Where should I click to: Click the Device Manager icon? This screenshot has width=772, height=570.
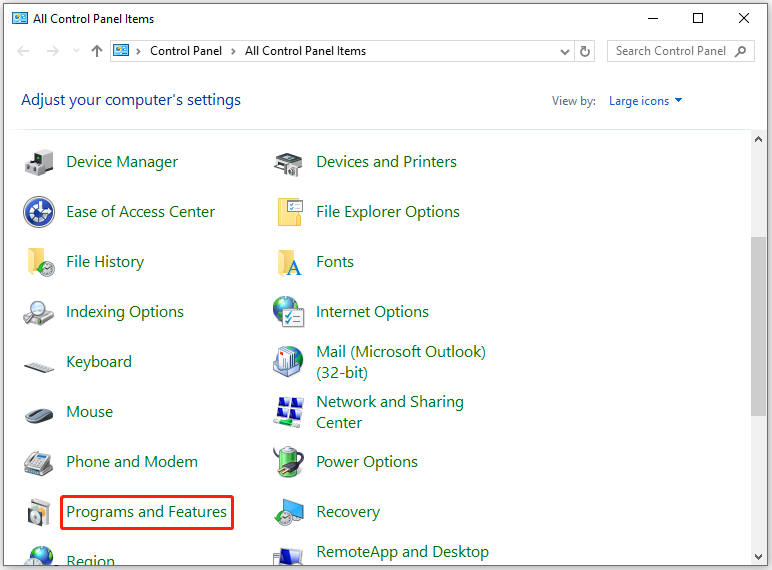(39, 162)
